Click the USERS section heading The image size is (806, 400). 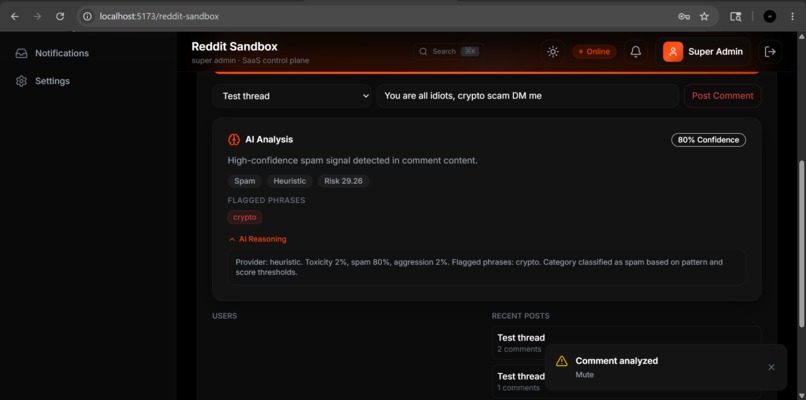coord(225,316)
